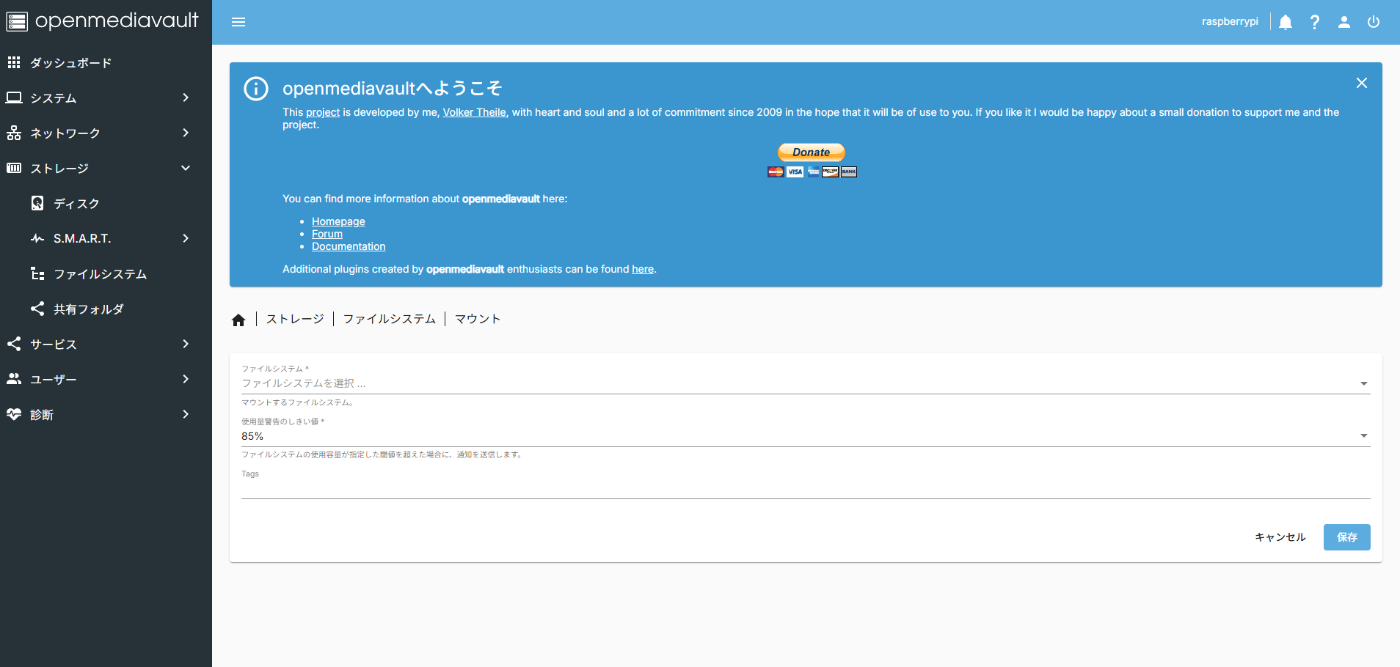
Task: Open the plugins 'here' link
Action: [x=643, y=269]
